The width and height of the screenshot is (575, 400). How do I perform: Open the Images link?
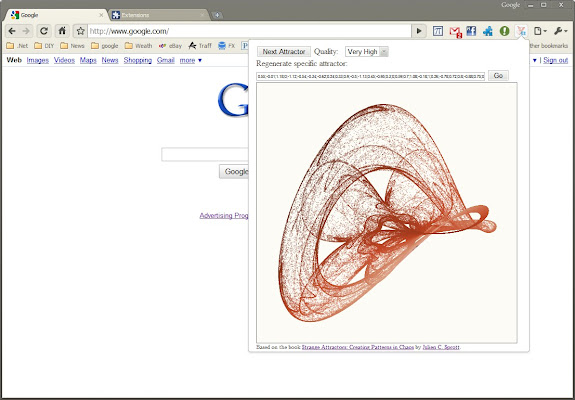38,60
